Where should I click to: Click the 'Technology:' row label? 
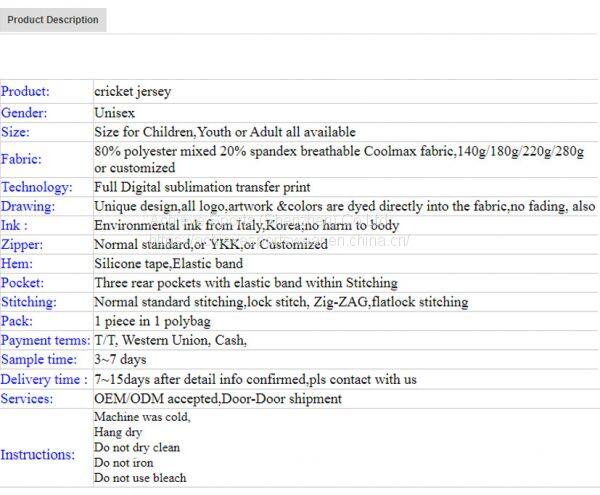click(37, 187)
